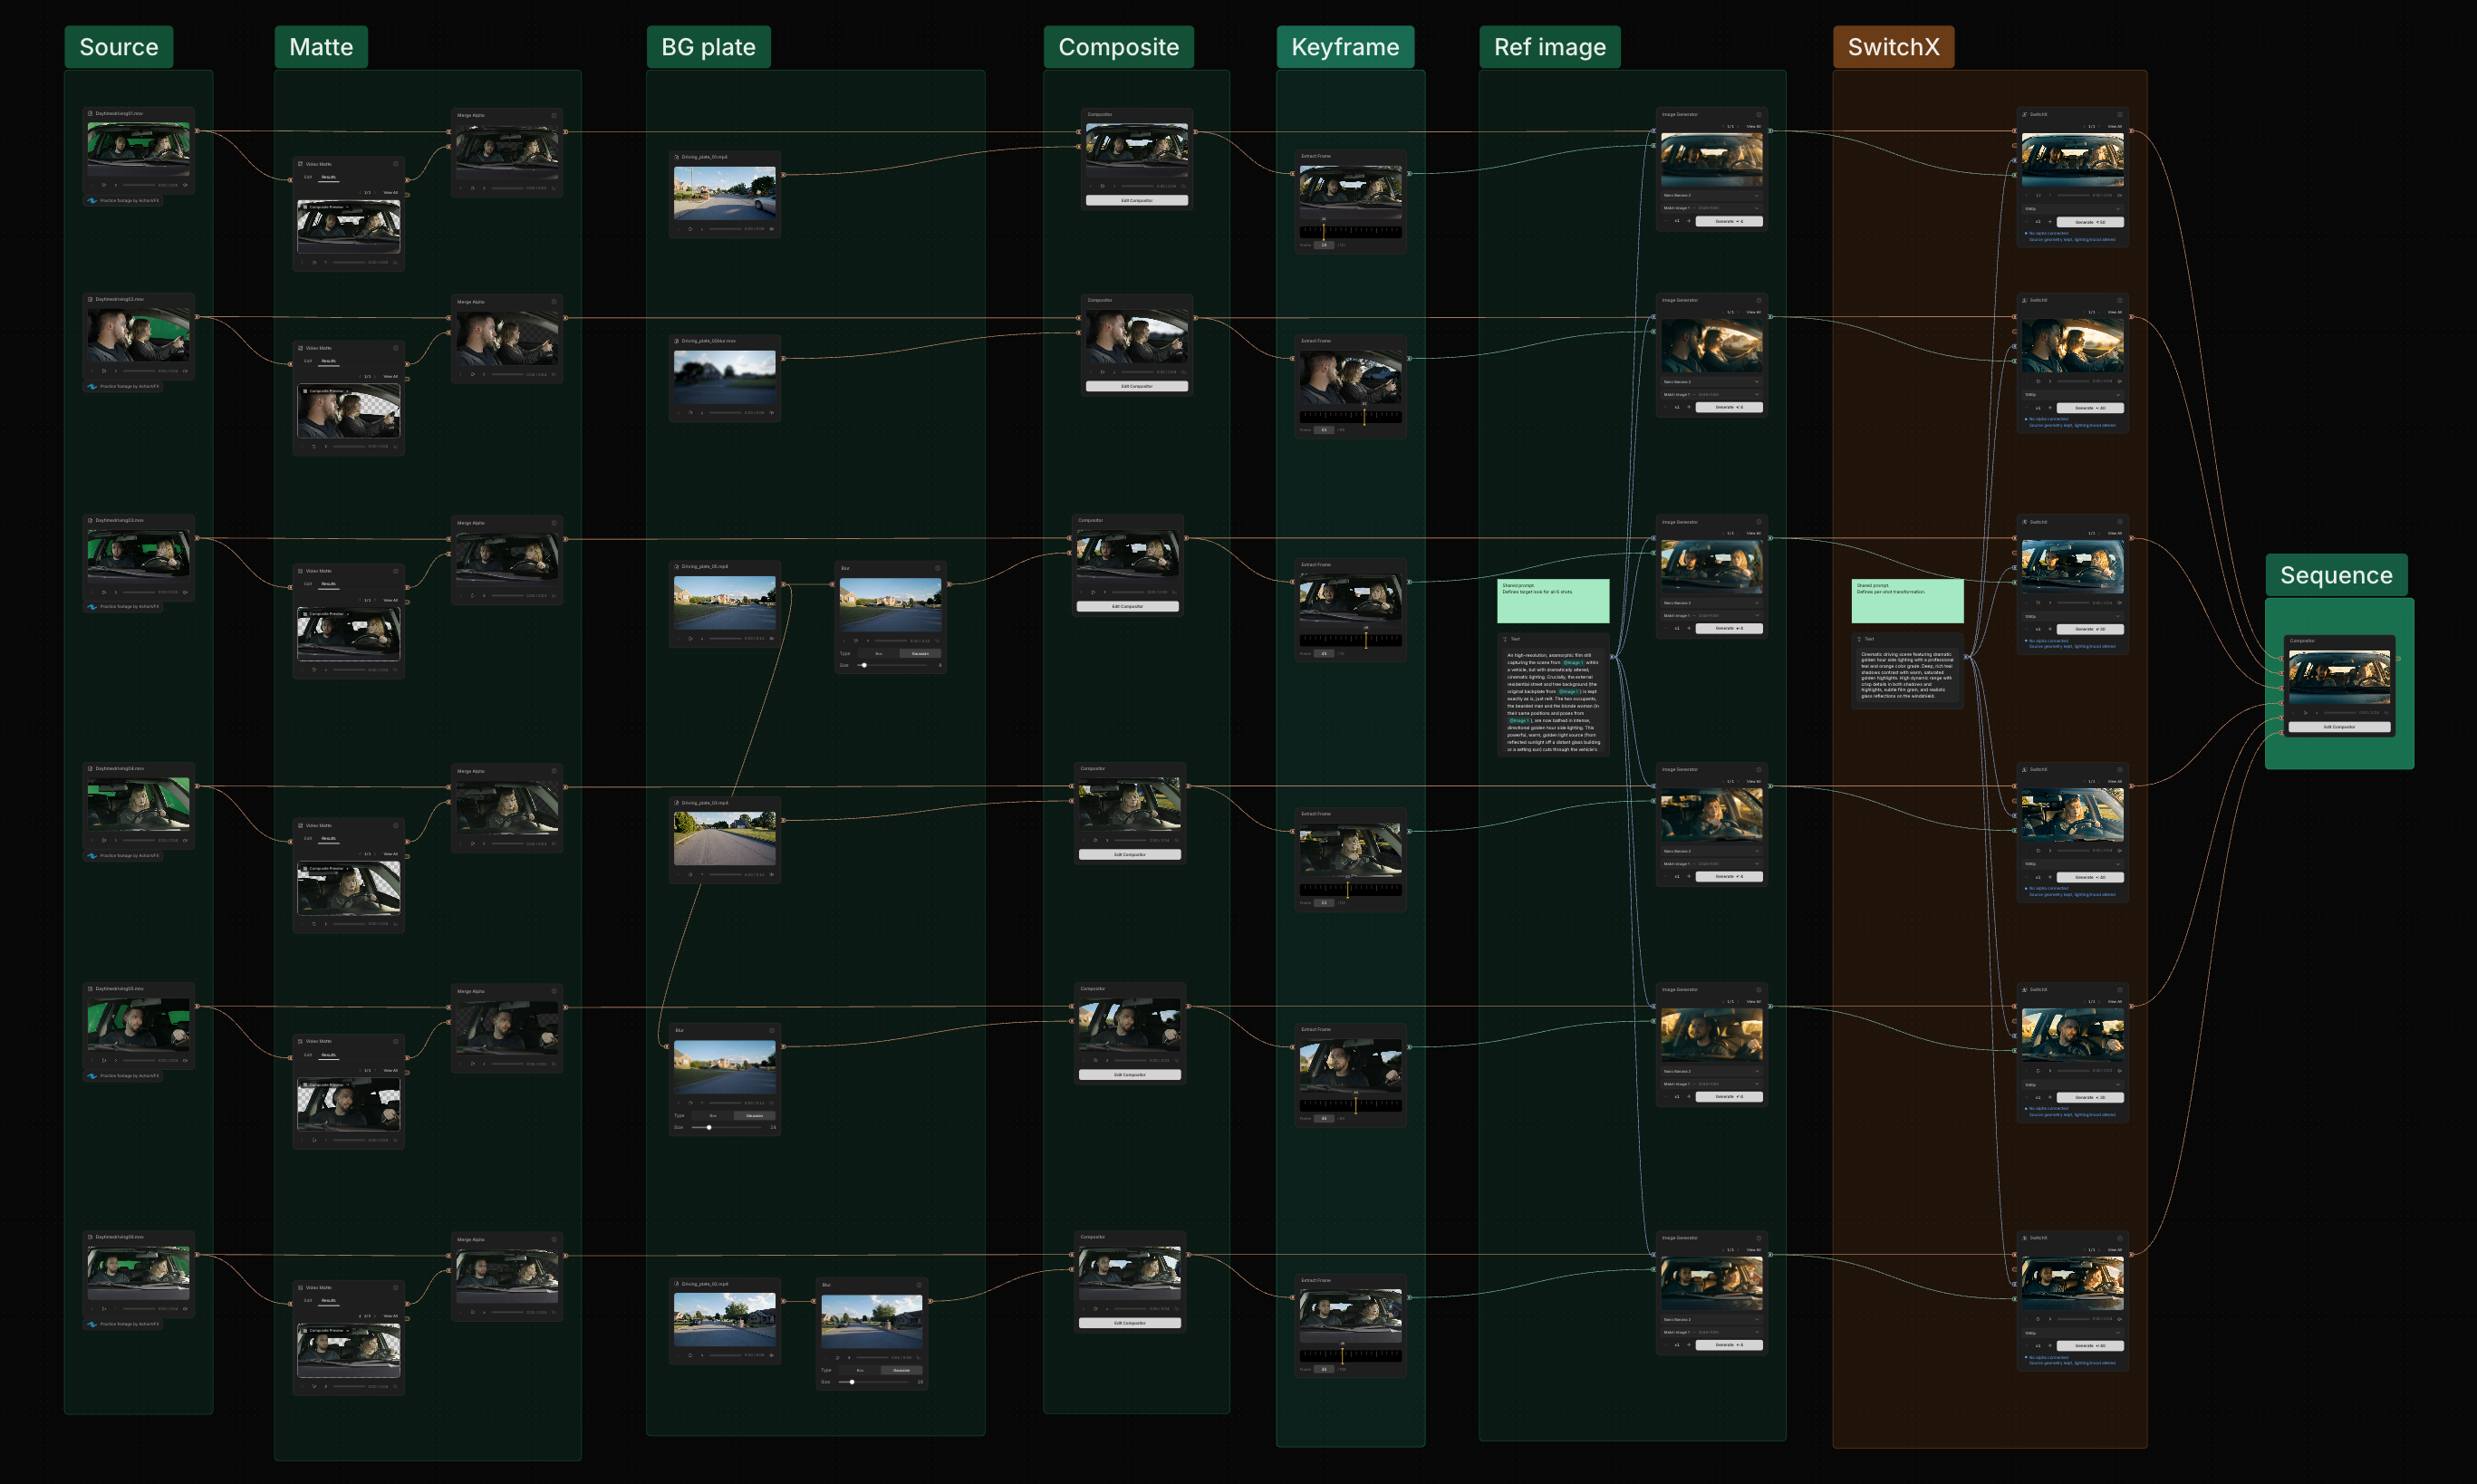The image size is (2477, 1484).
Task: Click the output port of the Sequence Compositor node
Action: tap(2398, 658)
